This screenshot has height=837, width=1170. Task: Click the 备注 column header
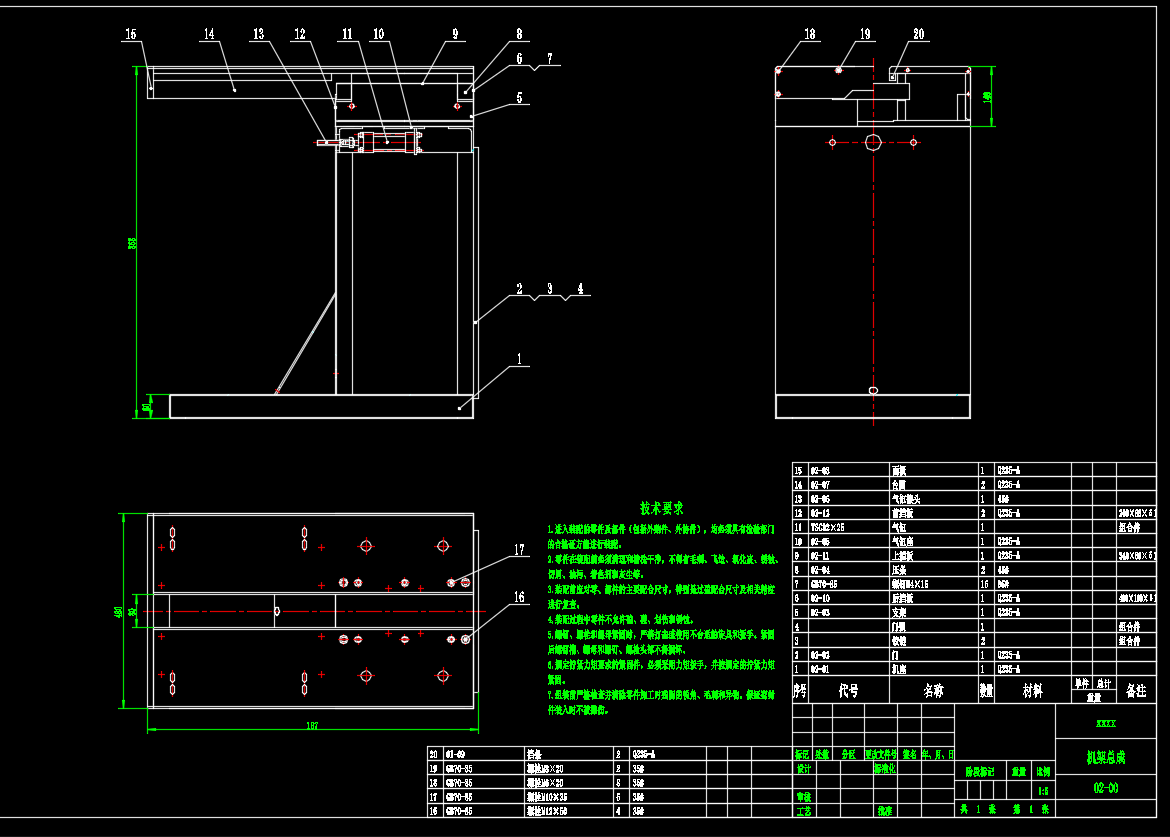point(1136,690)
